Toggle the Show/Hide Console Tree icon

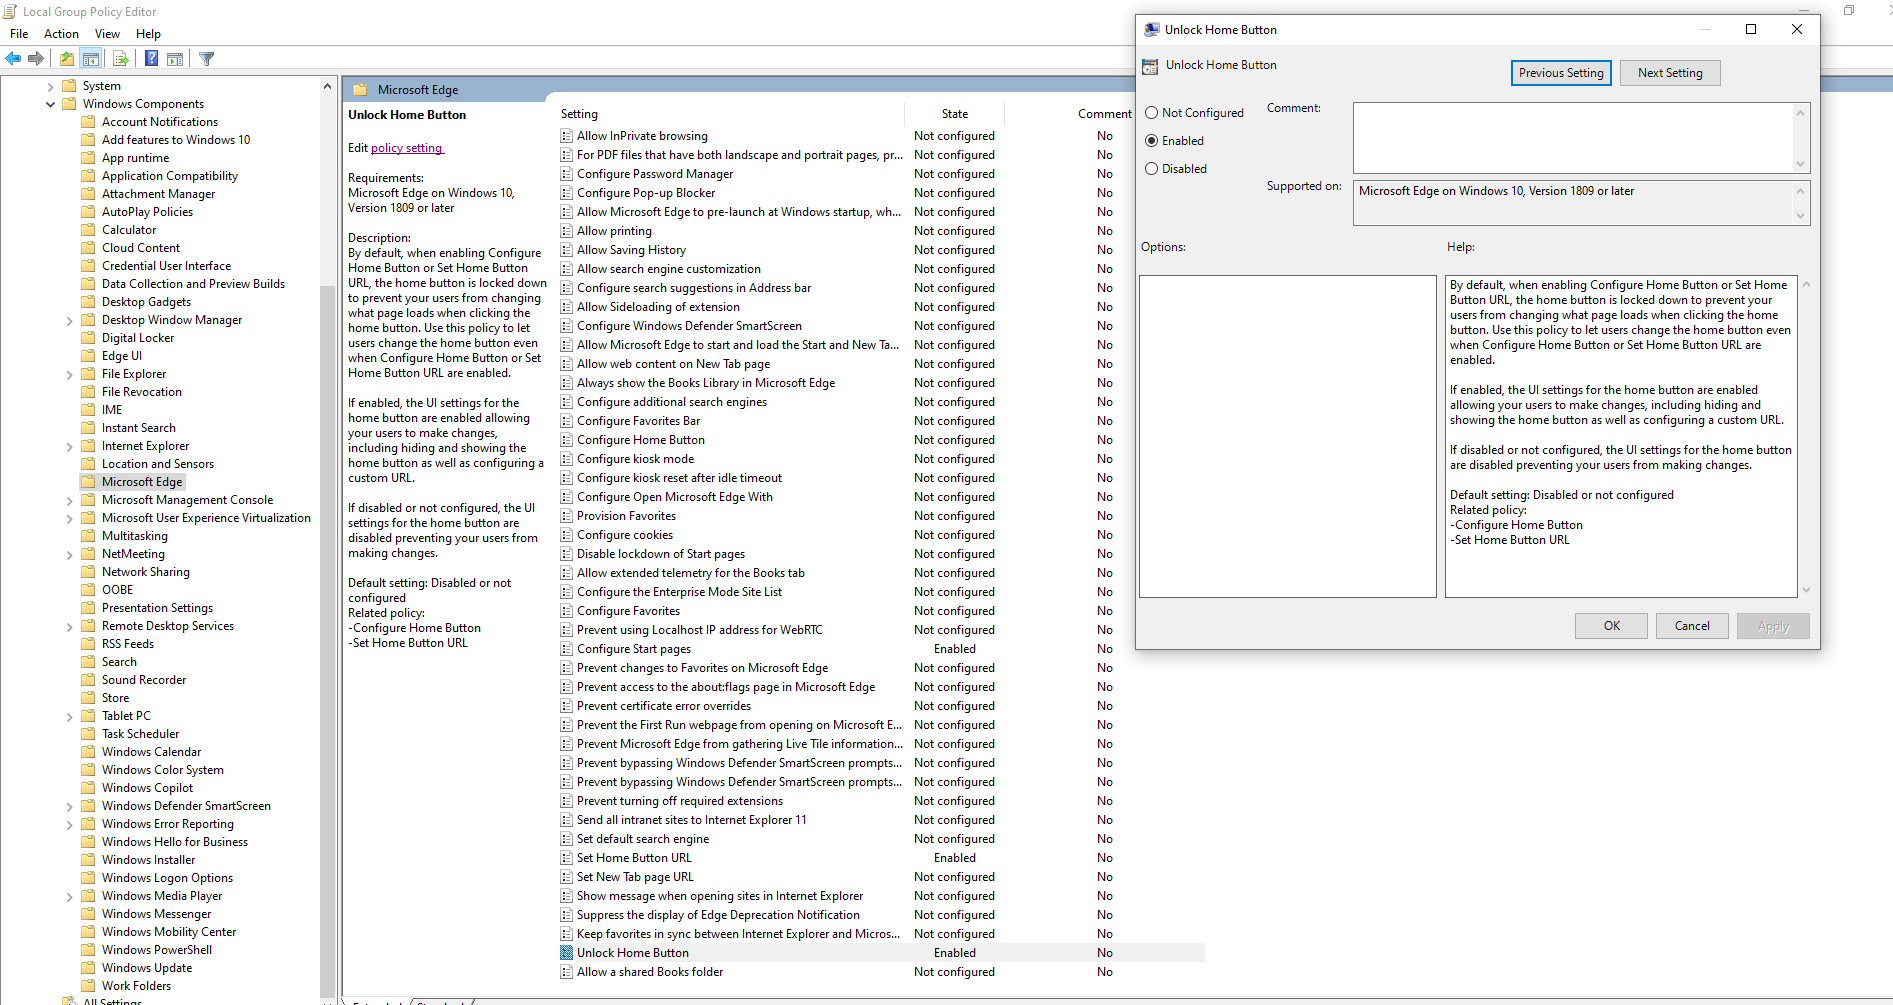(x=91, y=59)
